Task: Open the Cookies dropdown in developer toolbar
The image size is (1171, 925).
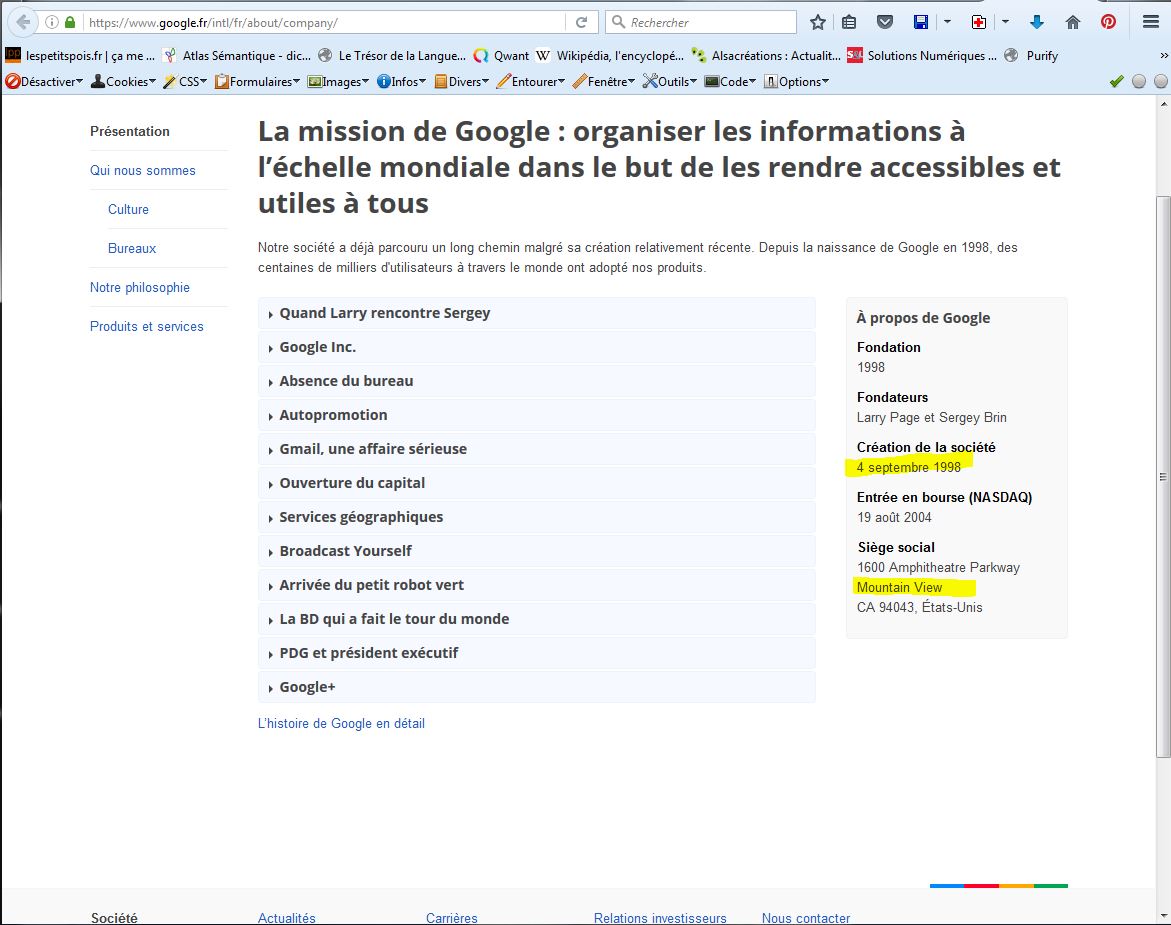Action: tap(124, 82)
